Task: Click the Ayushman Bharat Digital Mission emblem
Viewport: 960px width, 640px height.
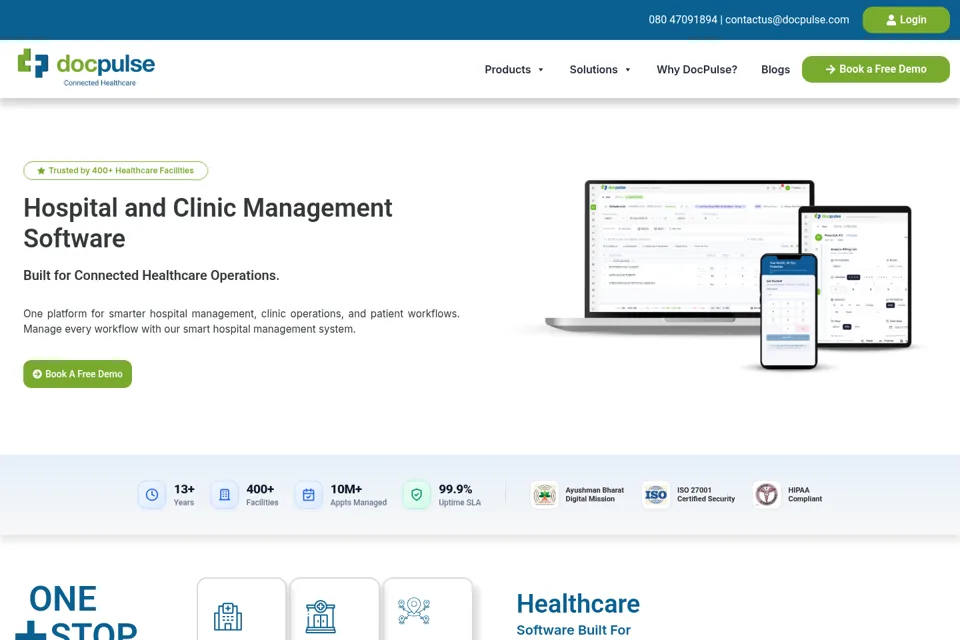Action: 544,495
